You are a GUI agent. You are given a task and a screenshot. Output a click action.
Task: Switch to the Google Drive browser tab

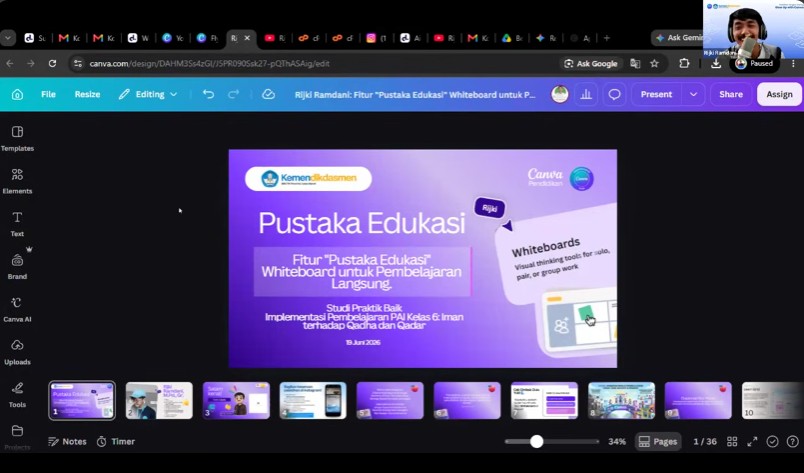pyautogui.click(x=512, y=38)
